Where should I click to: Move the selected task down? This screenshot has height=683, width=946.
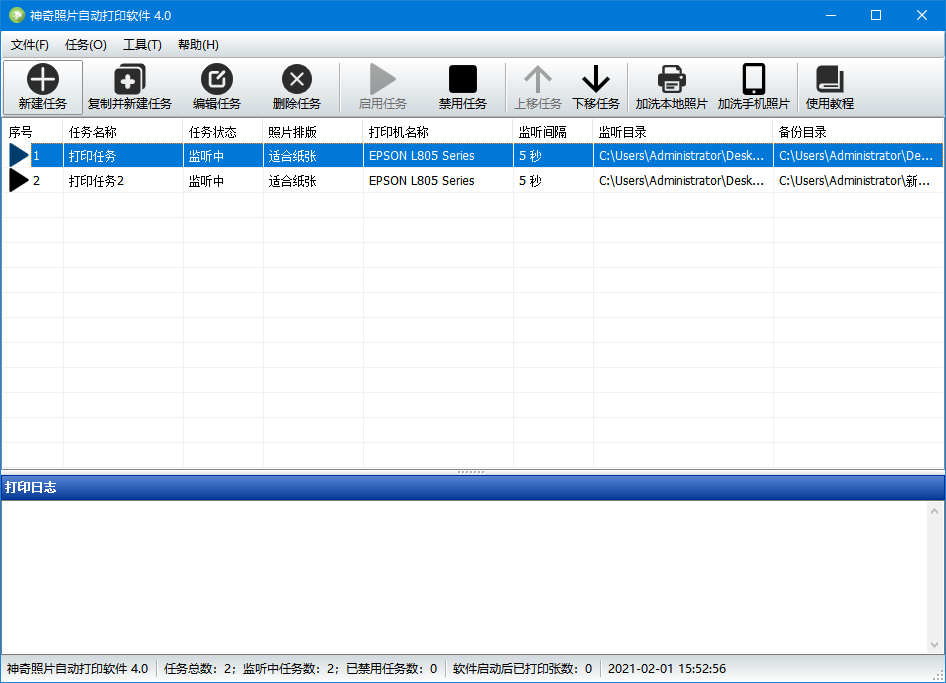point(595,86)
